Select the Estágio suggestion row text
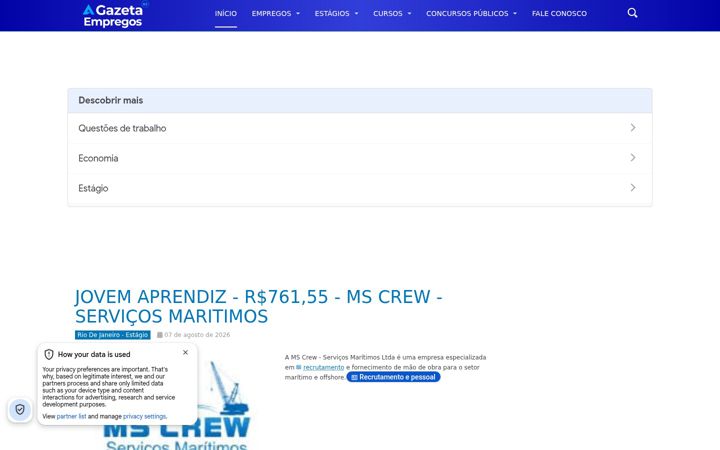 click(93, 188)
